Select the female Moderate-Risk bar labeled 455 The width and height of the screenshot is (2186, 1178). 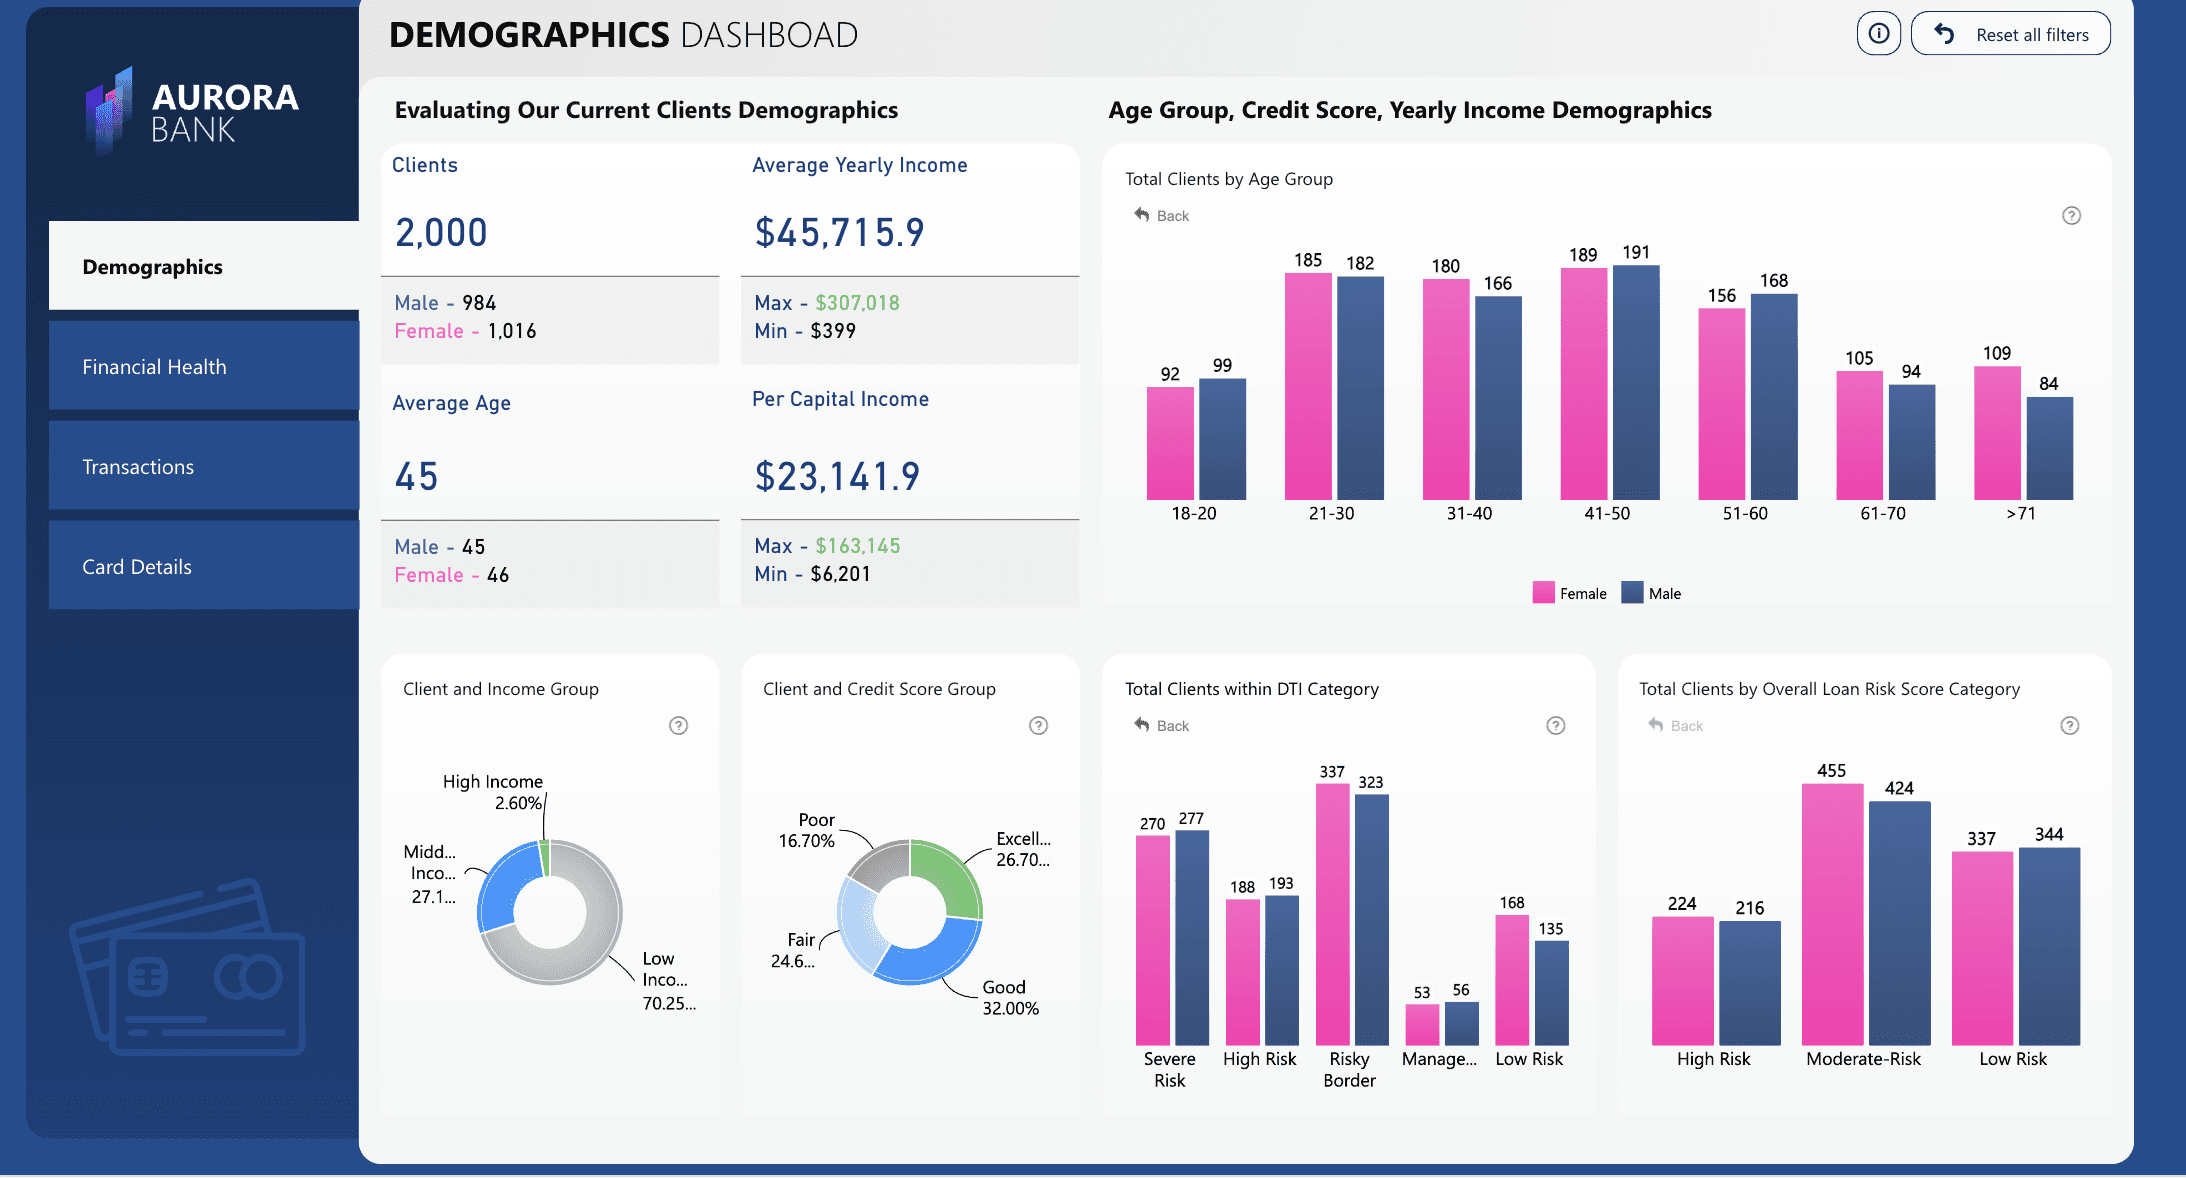point(1832,914)
